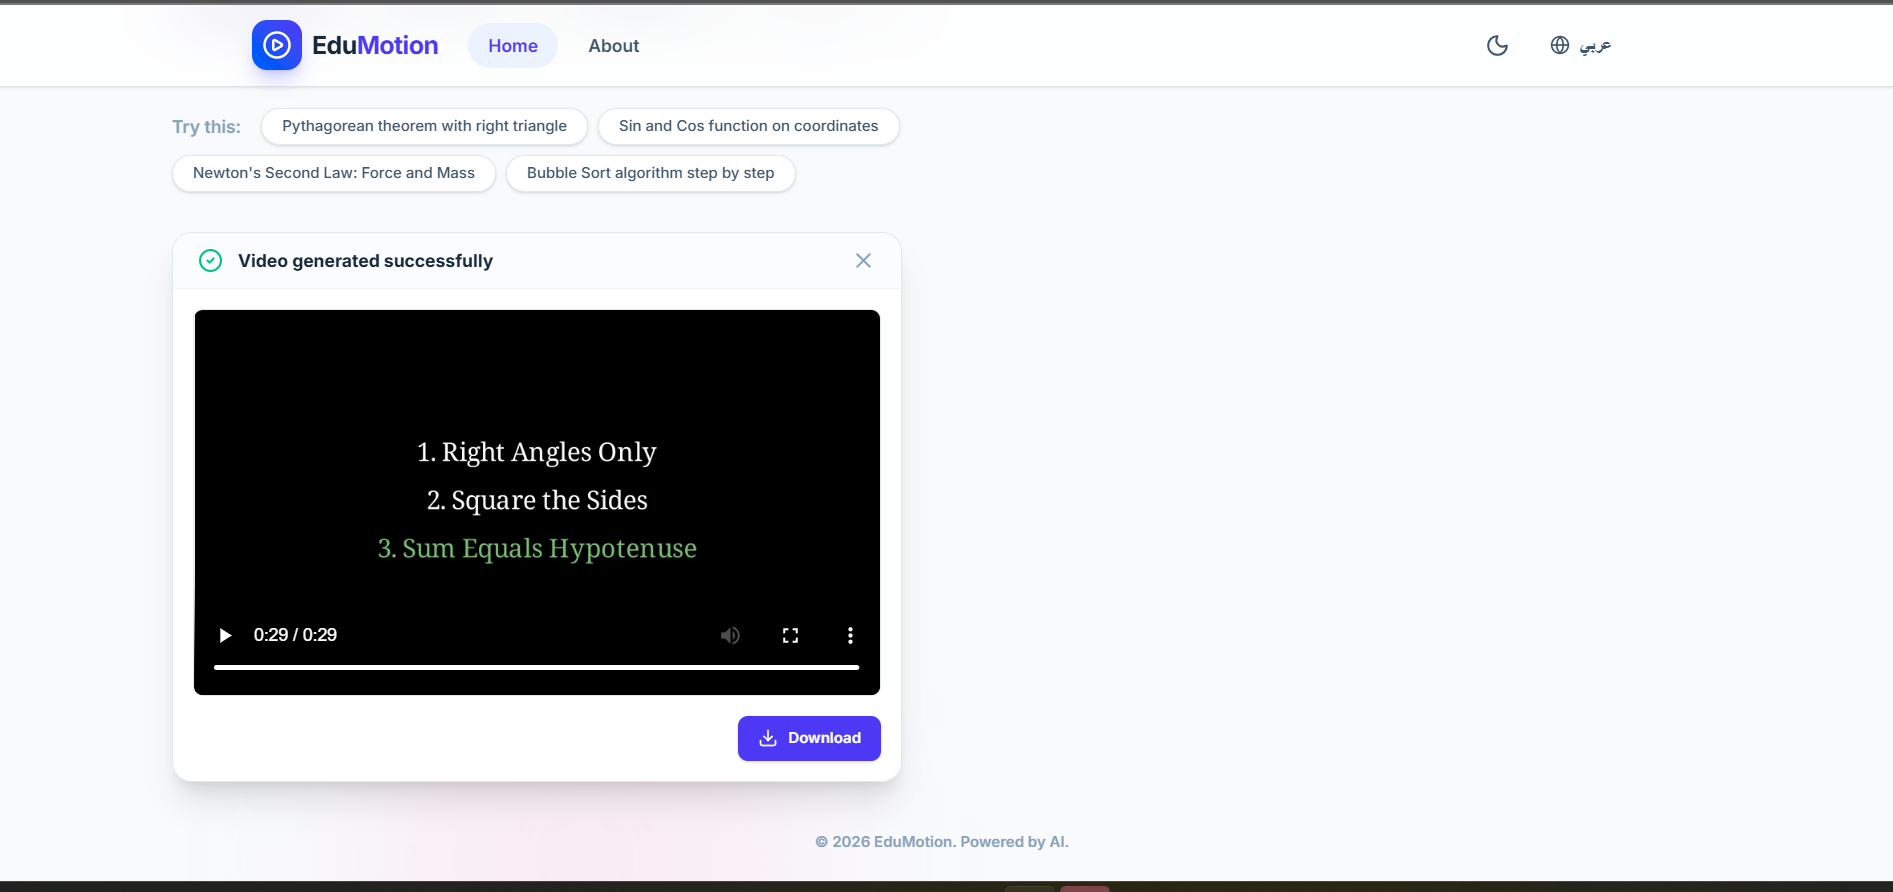Viewport: 1893px width, 892px height.
Task: Open the About page
Action: coord(614,46)
